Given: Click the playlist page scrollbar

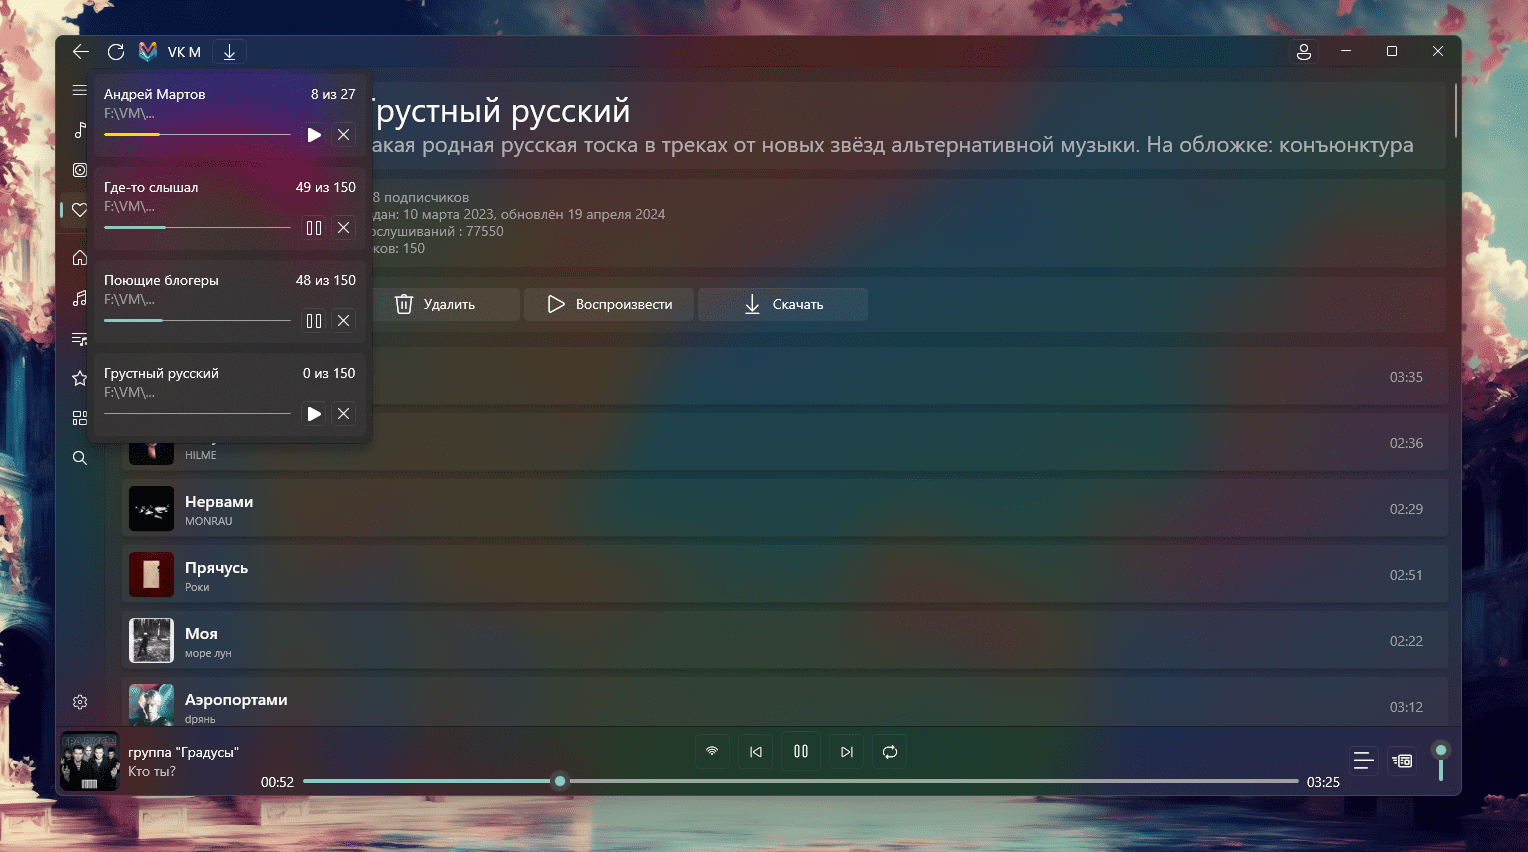Looking at the screenshot, I should tap(1456, 110).
